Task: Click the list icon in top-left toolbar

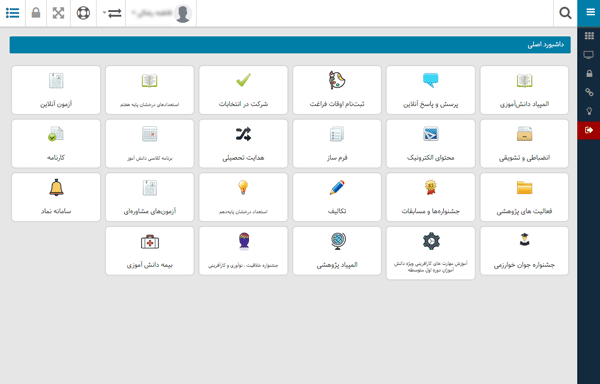Action: (x=13, y=13)
